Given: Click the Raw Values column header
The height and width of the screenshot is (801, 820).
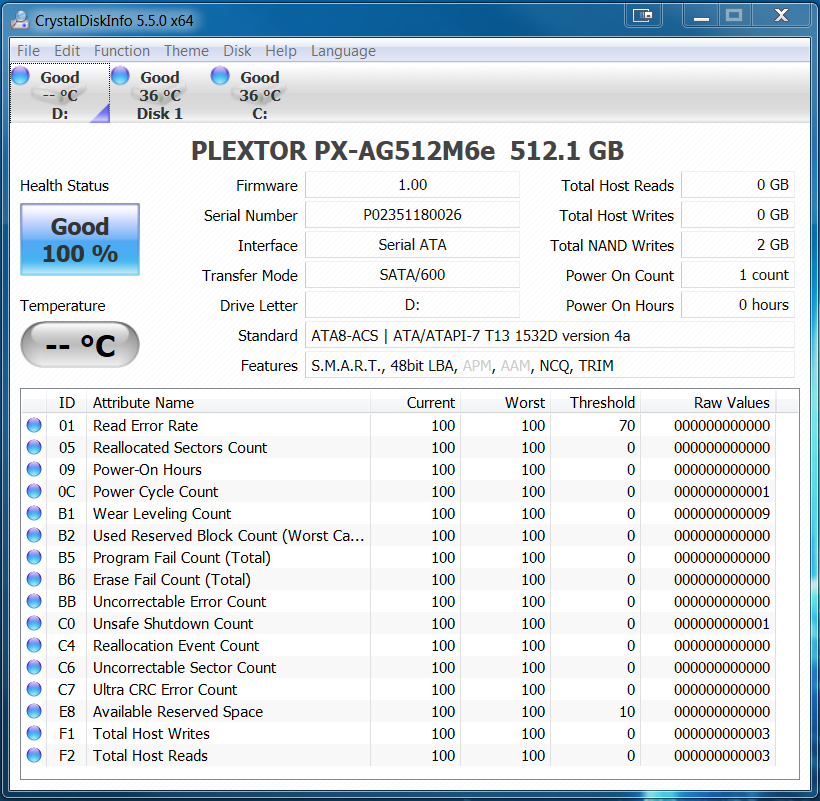Looking at the screenshot, I should pos(732,402).
